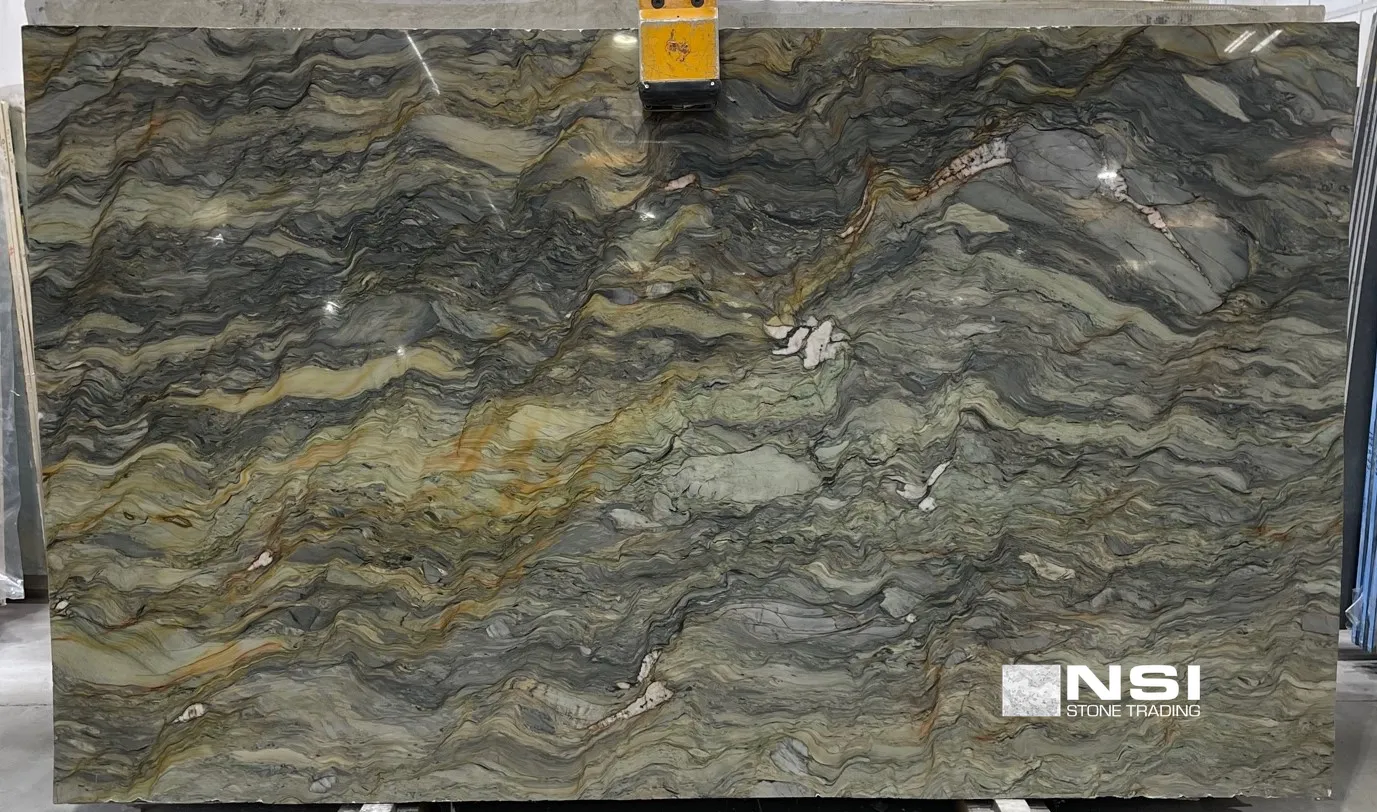Click the yellow slab lifting clamp
Screen dimensions: 1377x812
tap(679, 45)
